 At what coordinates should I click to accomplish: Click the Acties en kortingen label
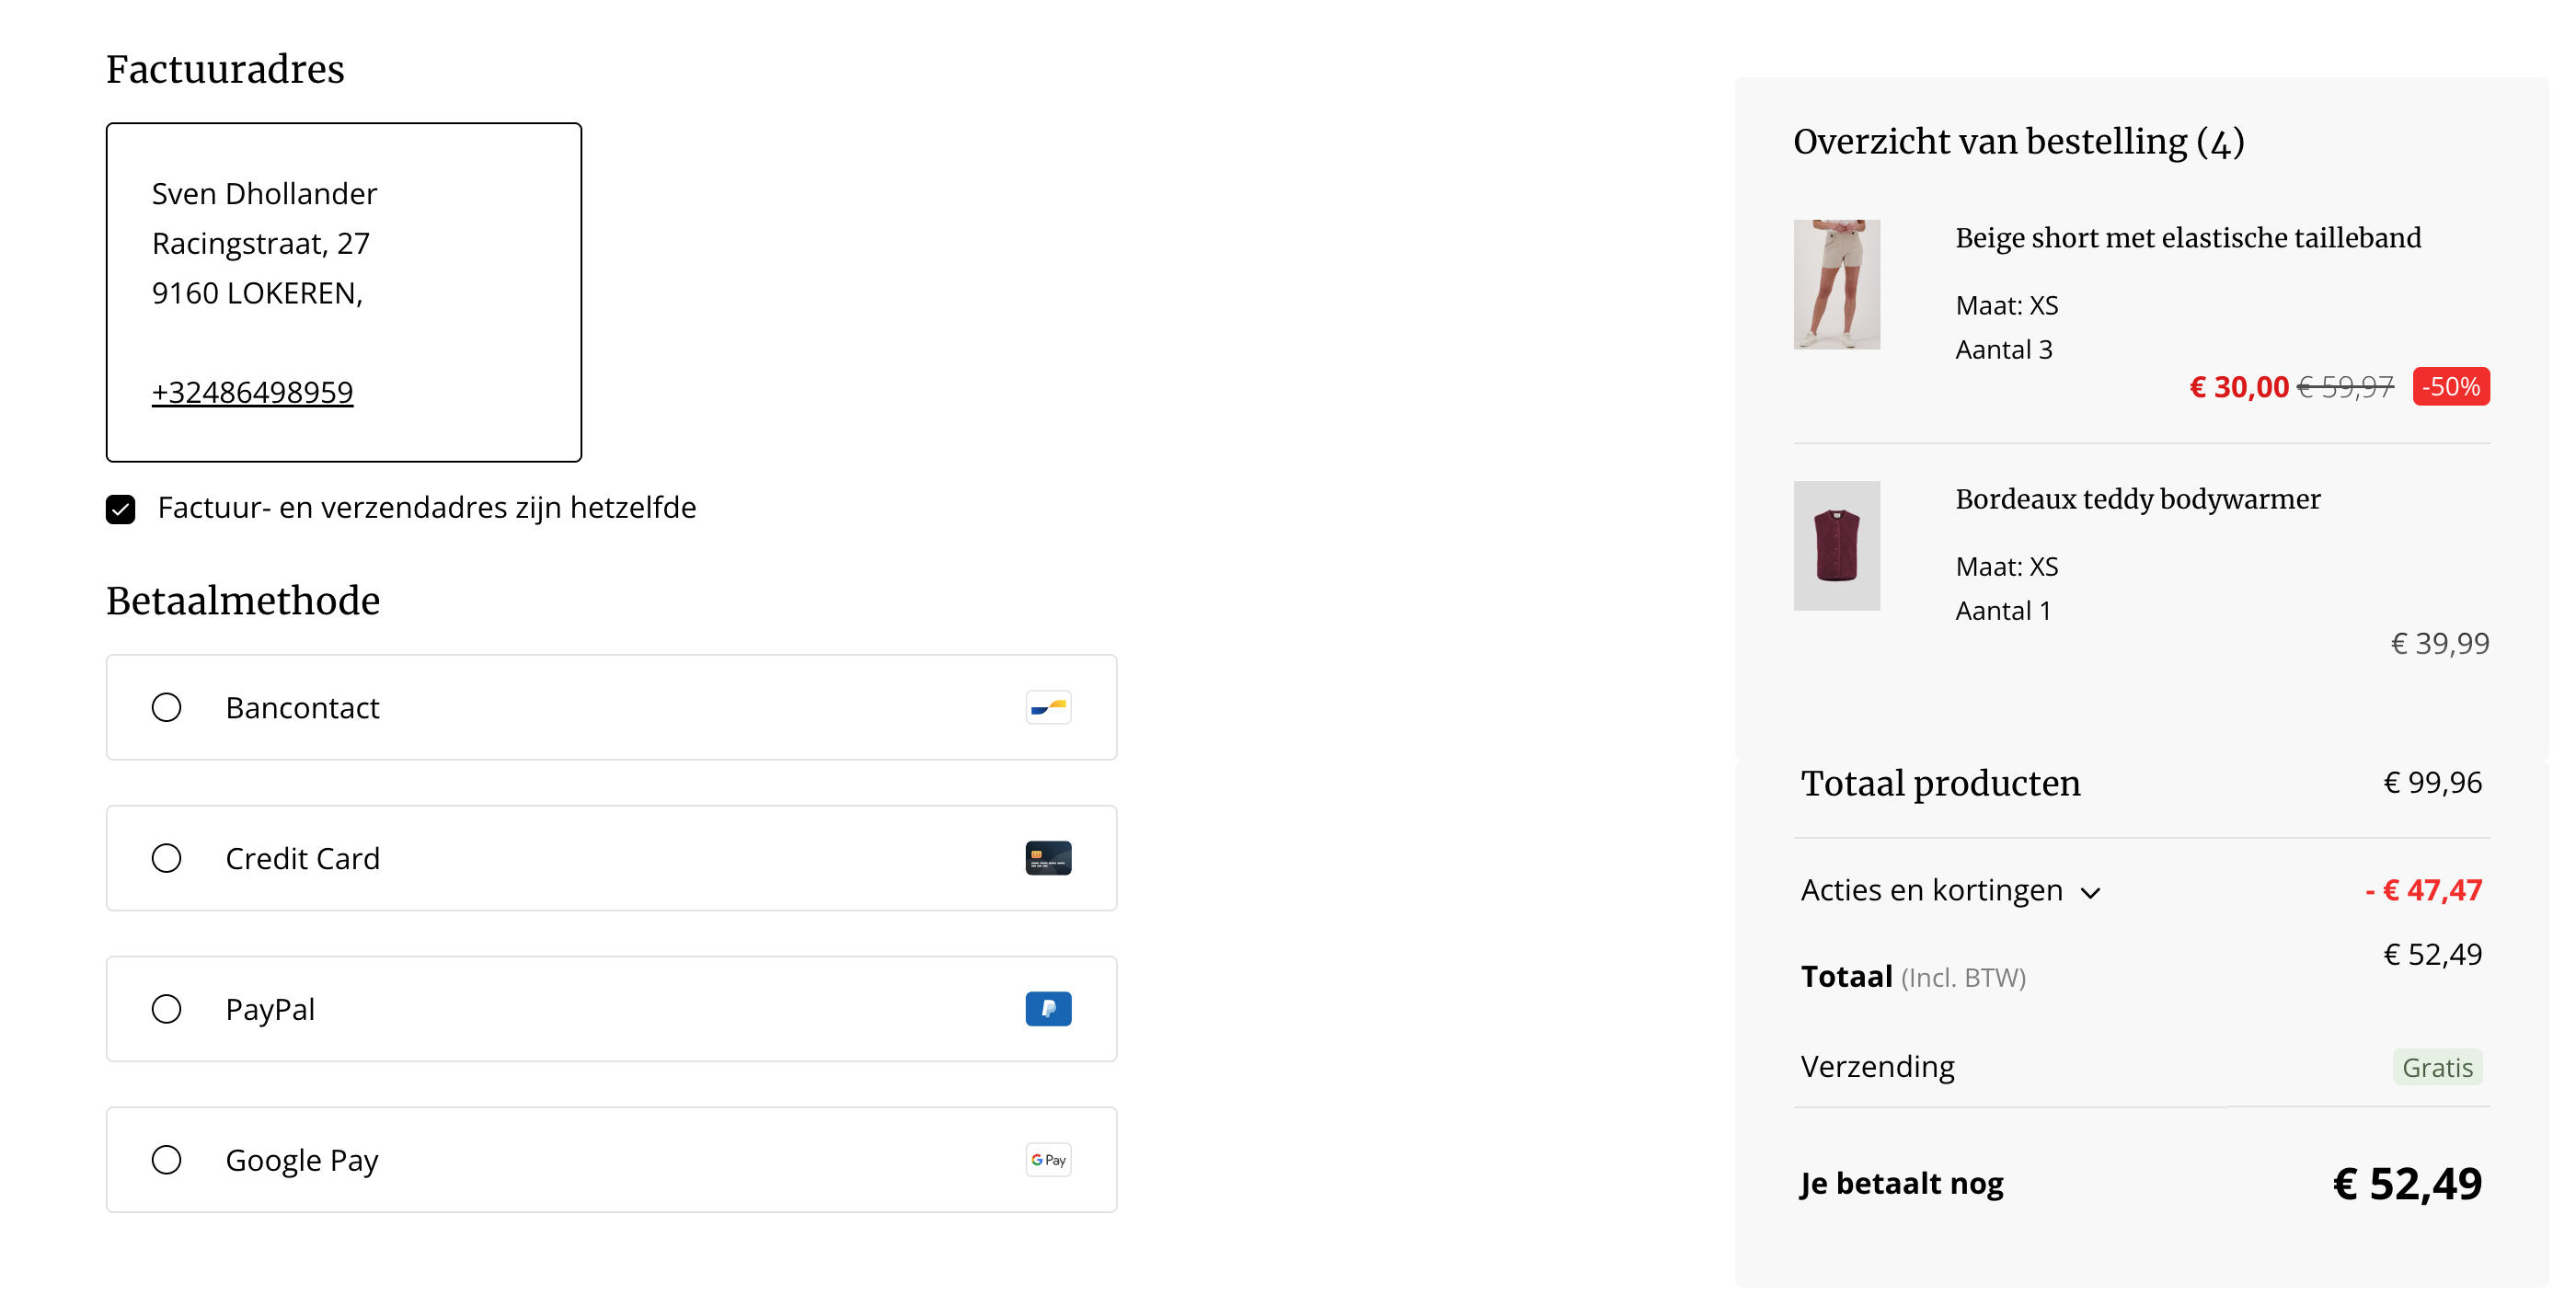(1931, 890)
